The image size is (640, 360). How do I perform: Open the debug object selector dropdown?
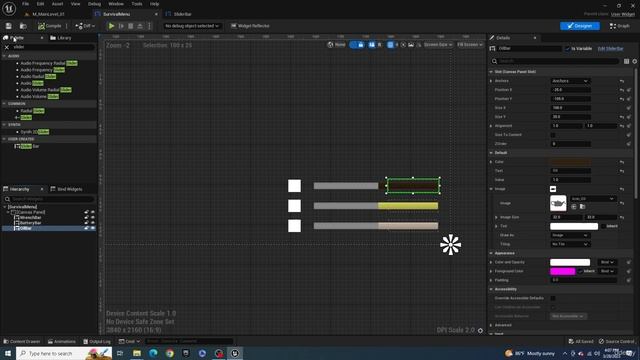point(192,26)
